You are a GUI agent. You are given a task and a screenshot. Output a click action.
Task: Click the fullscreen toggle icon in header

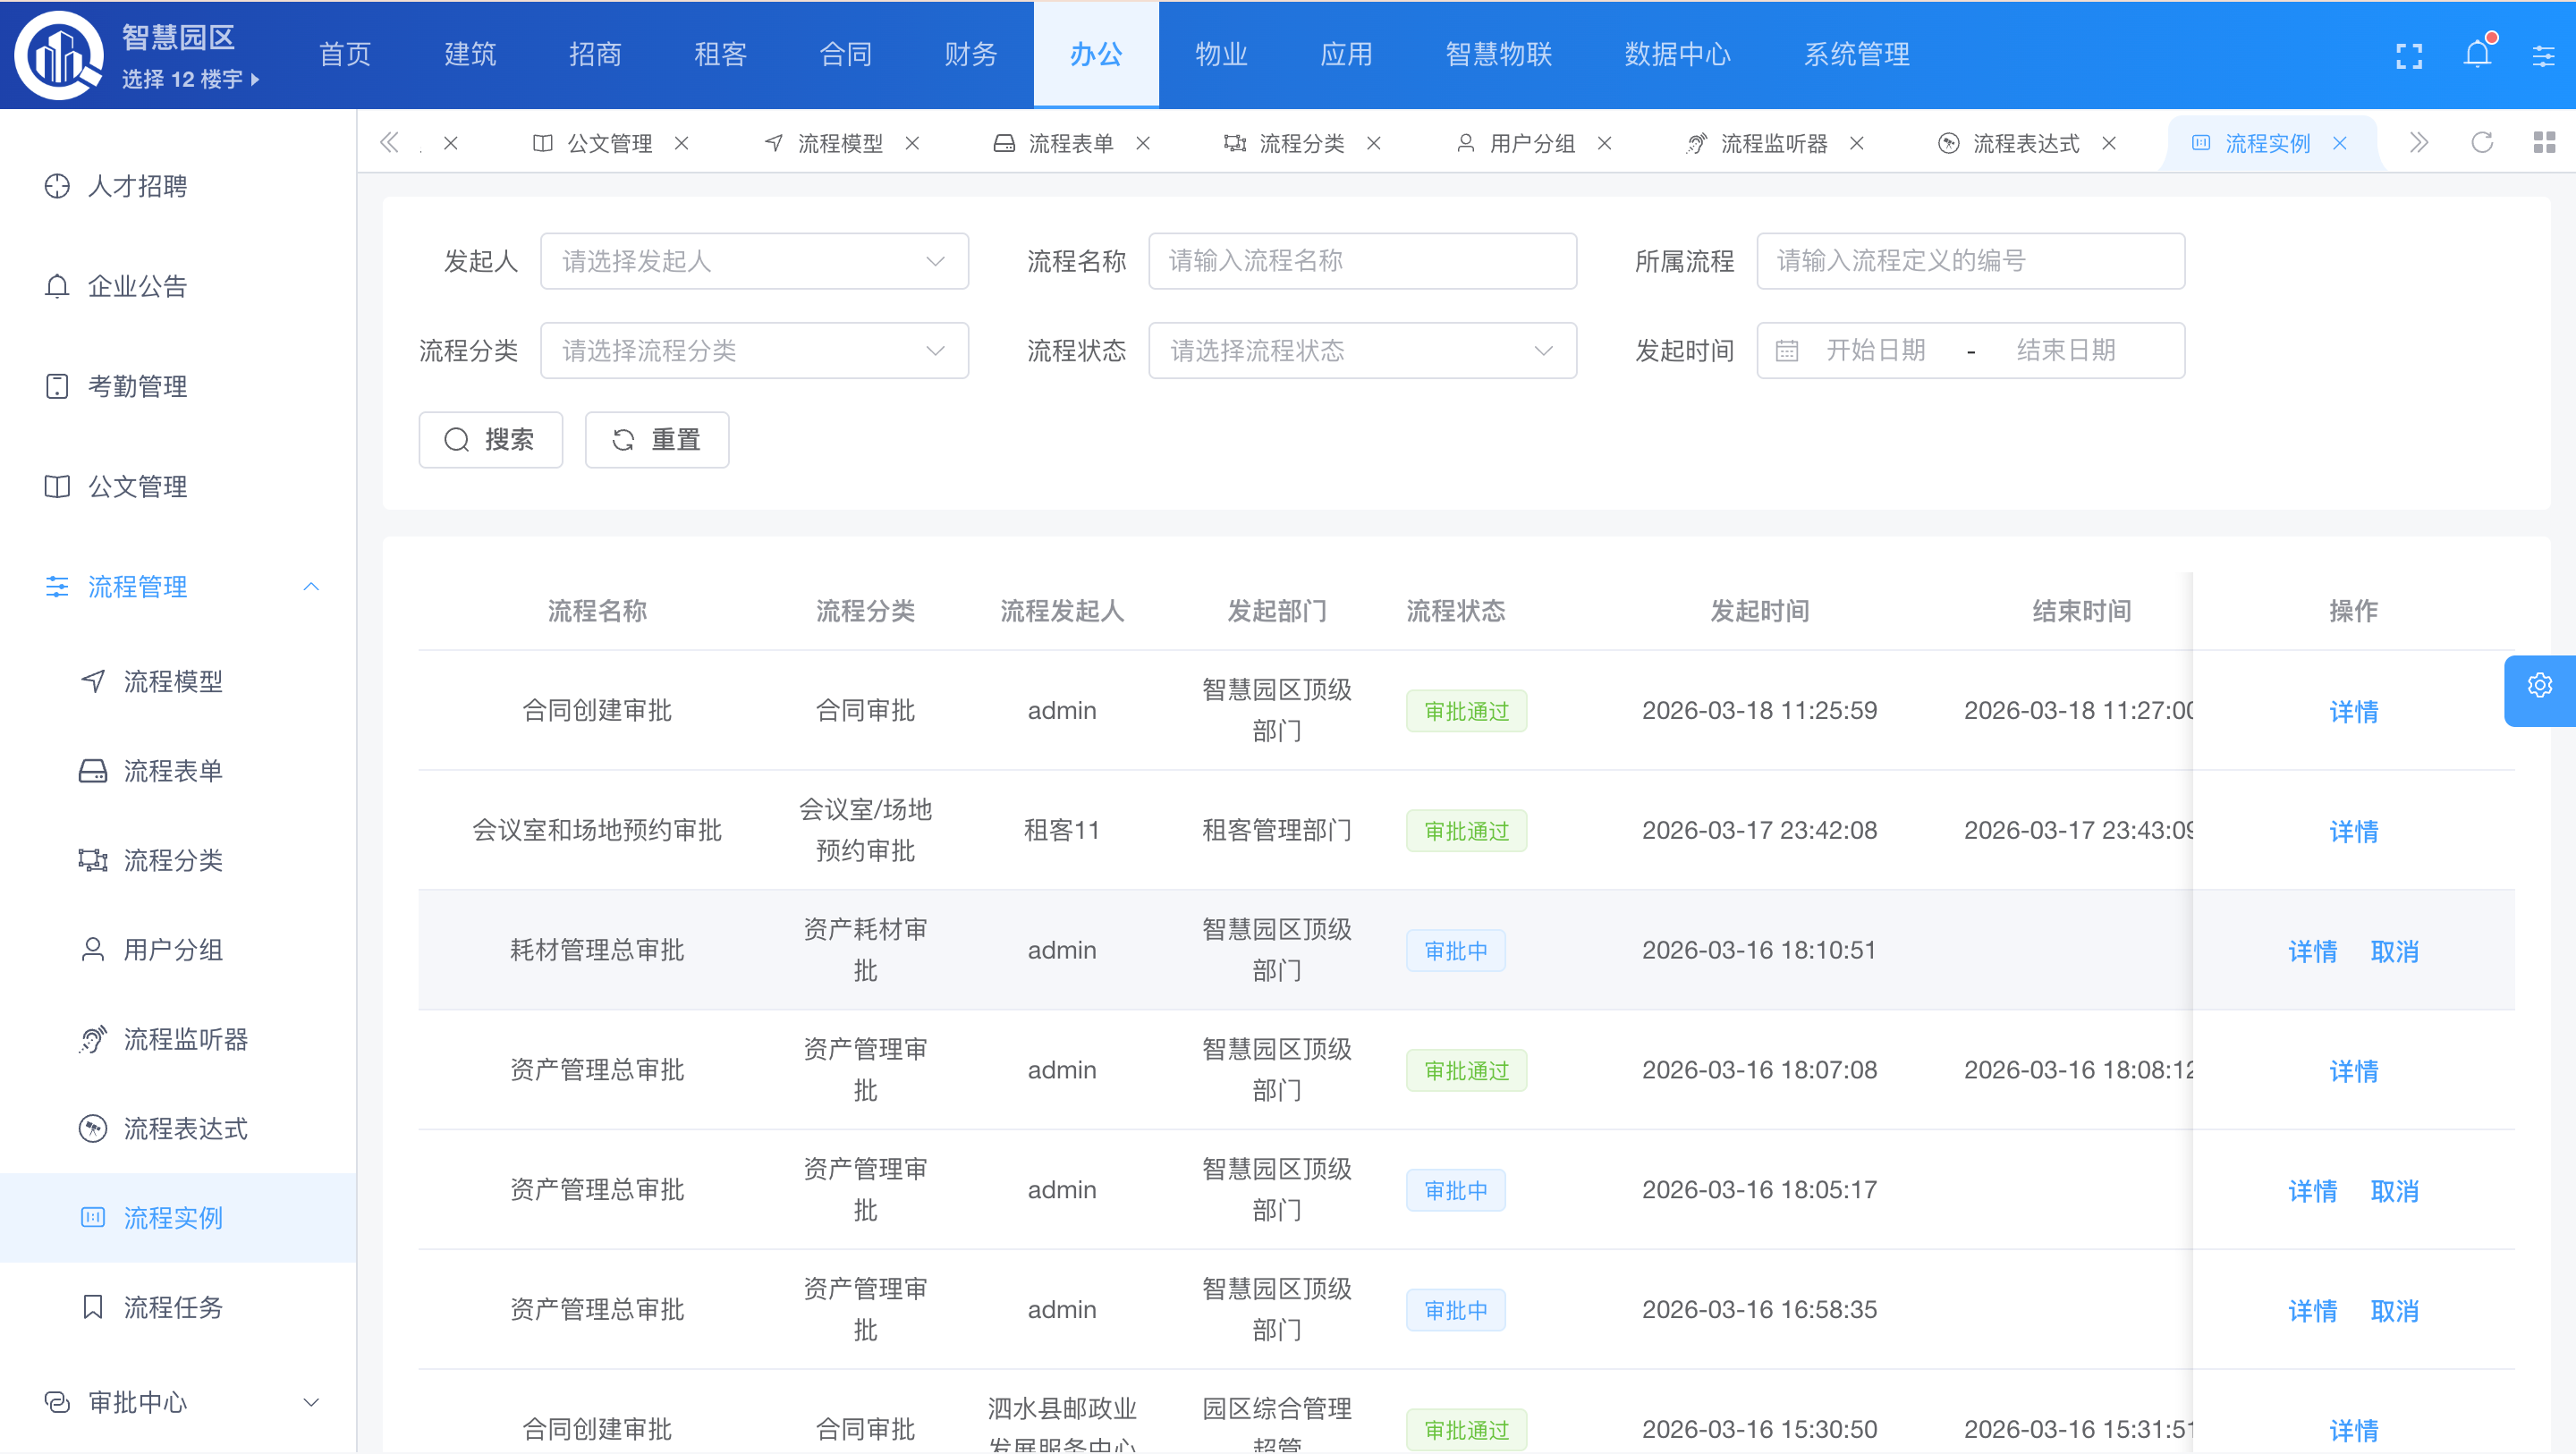pos(2409,55)
